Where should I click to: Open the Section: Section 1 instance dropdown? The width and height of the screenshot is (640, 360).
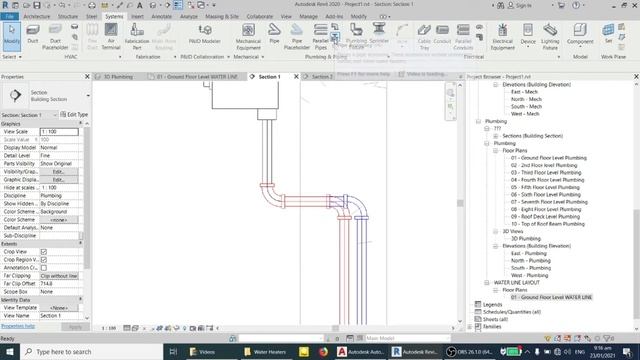tap(29, 115)
